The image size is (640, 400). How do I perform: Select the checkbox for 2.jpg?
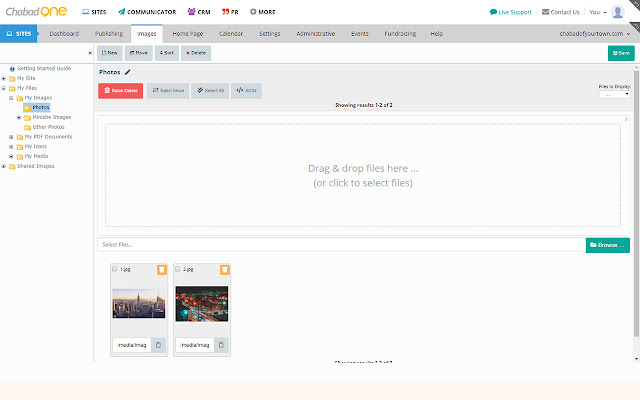(x=178, y=269)
